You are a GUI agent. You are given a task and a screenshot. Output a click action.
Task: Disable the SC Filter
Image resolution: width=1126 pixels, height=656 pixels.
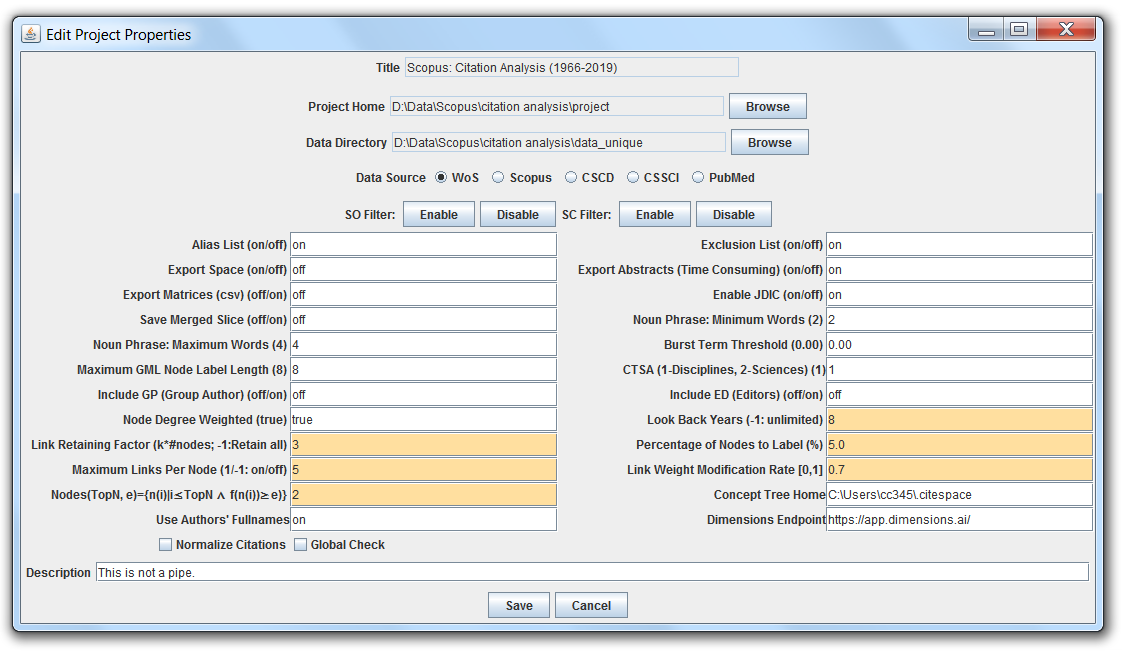(734, 214)
